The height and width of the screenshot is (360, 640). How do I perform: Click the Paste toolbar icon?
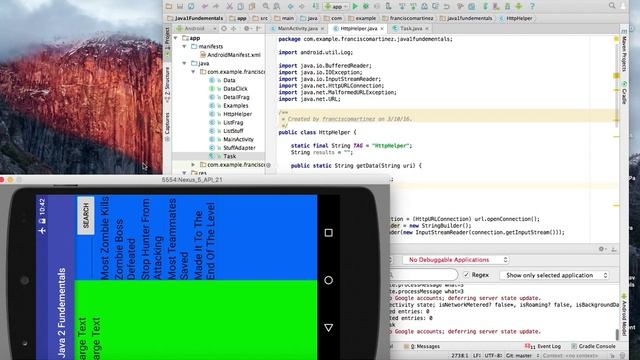point(251,6)
